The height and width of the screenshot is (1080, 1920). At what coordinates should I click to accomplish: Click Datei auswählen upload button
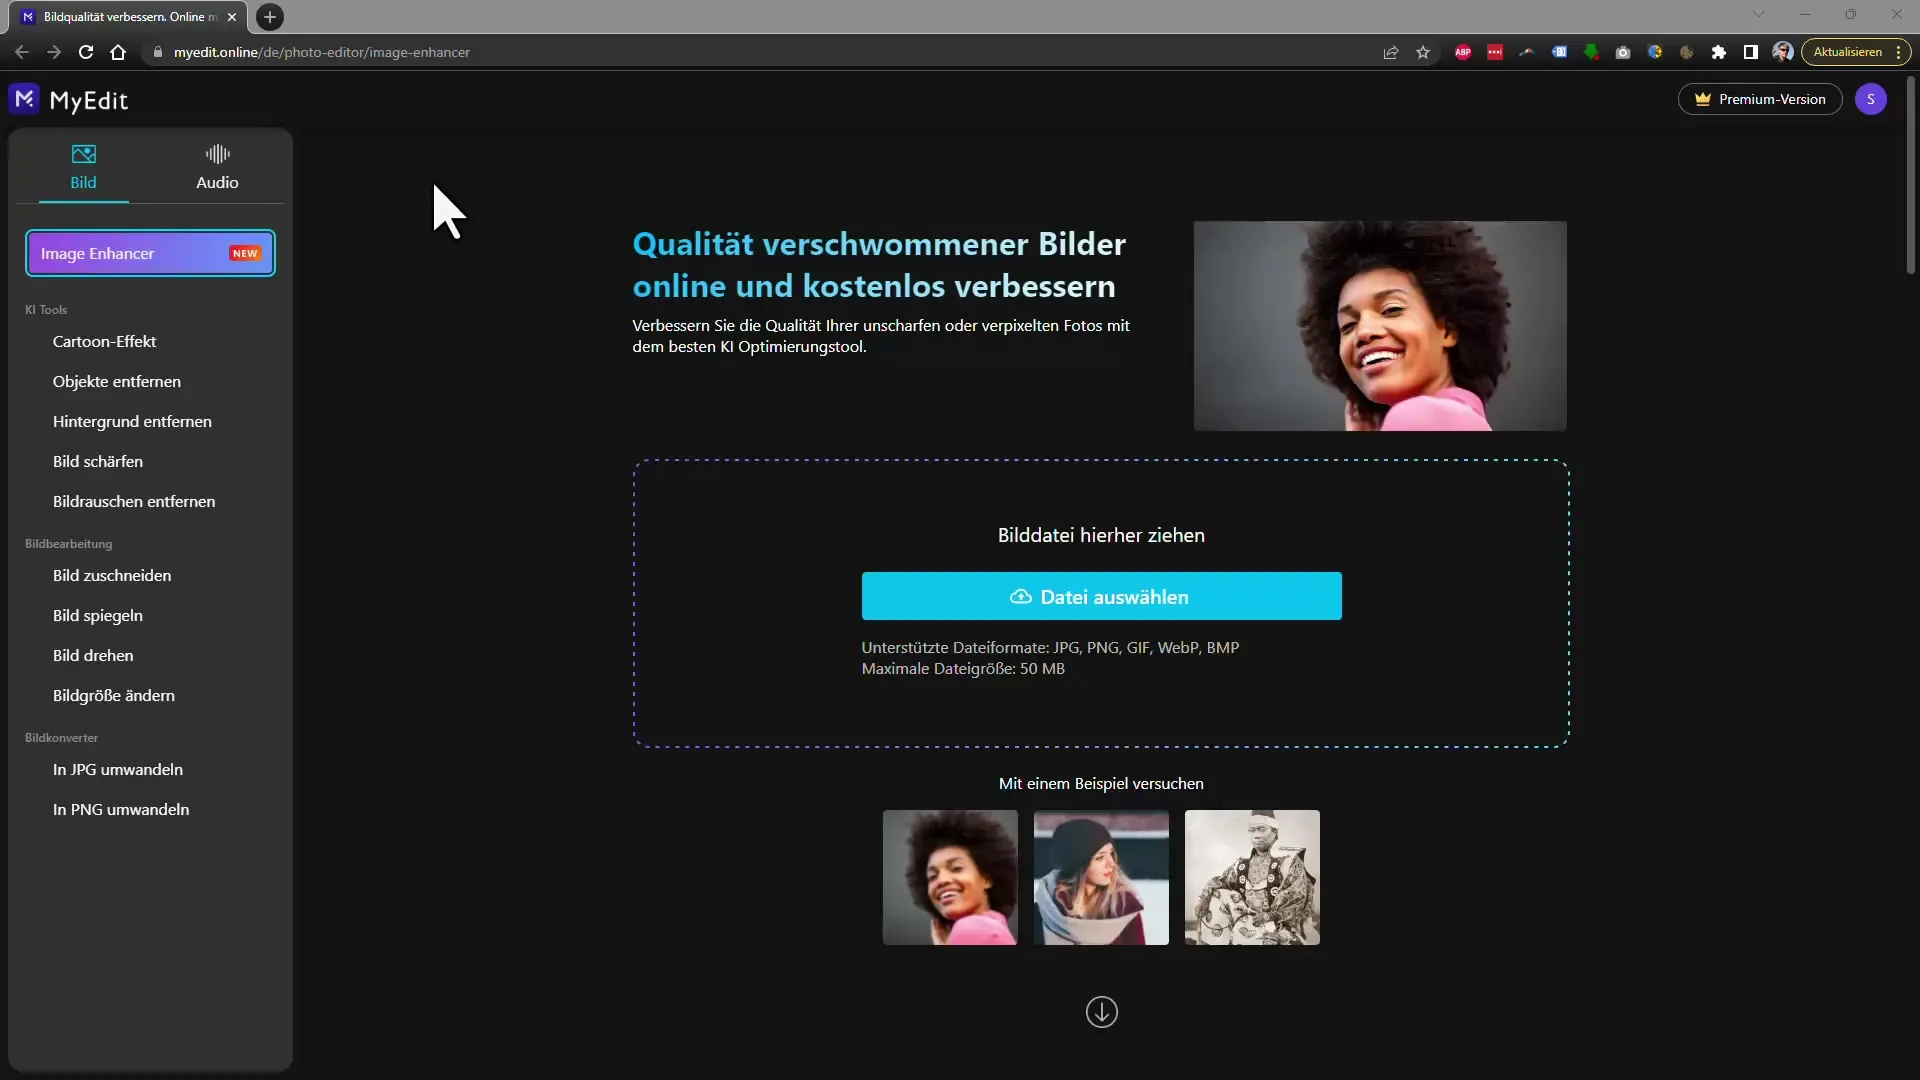tap(1101, 596)
